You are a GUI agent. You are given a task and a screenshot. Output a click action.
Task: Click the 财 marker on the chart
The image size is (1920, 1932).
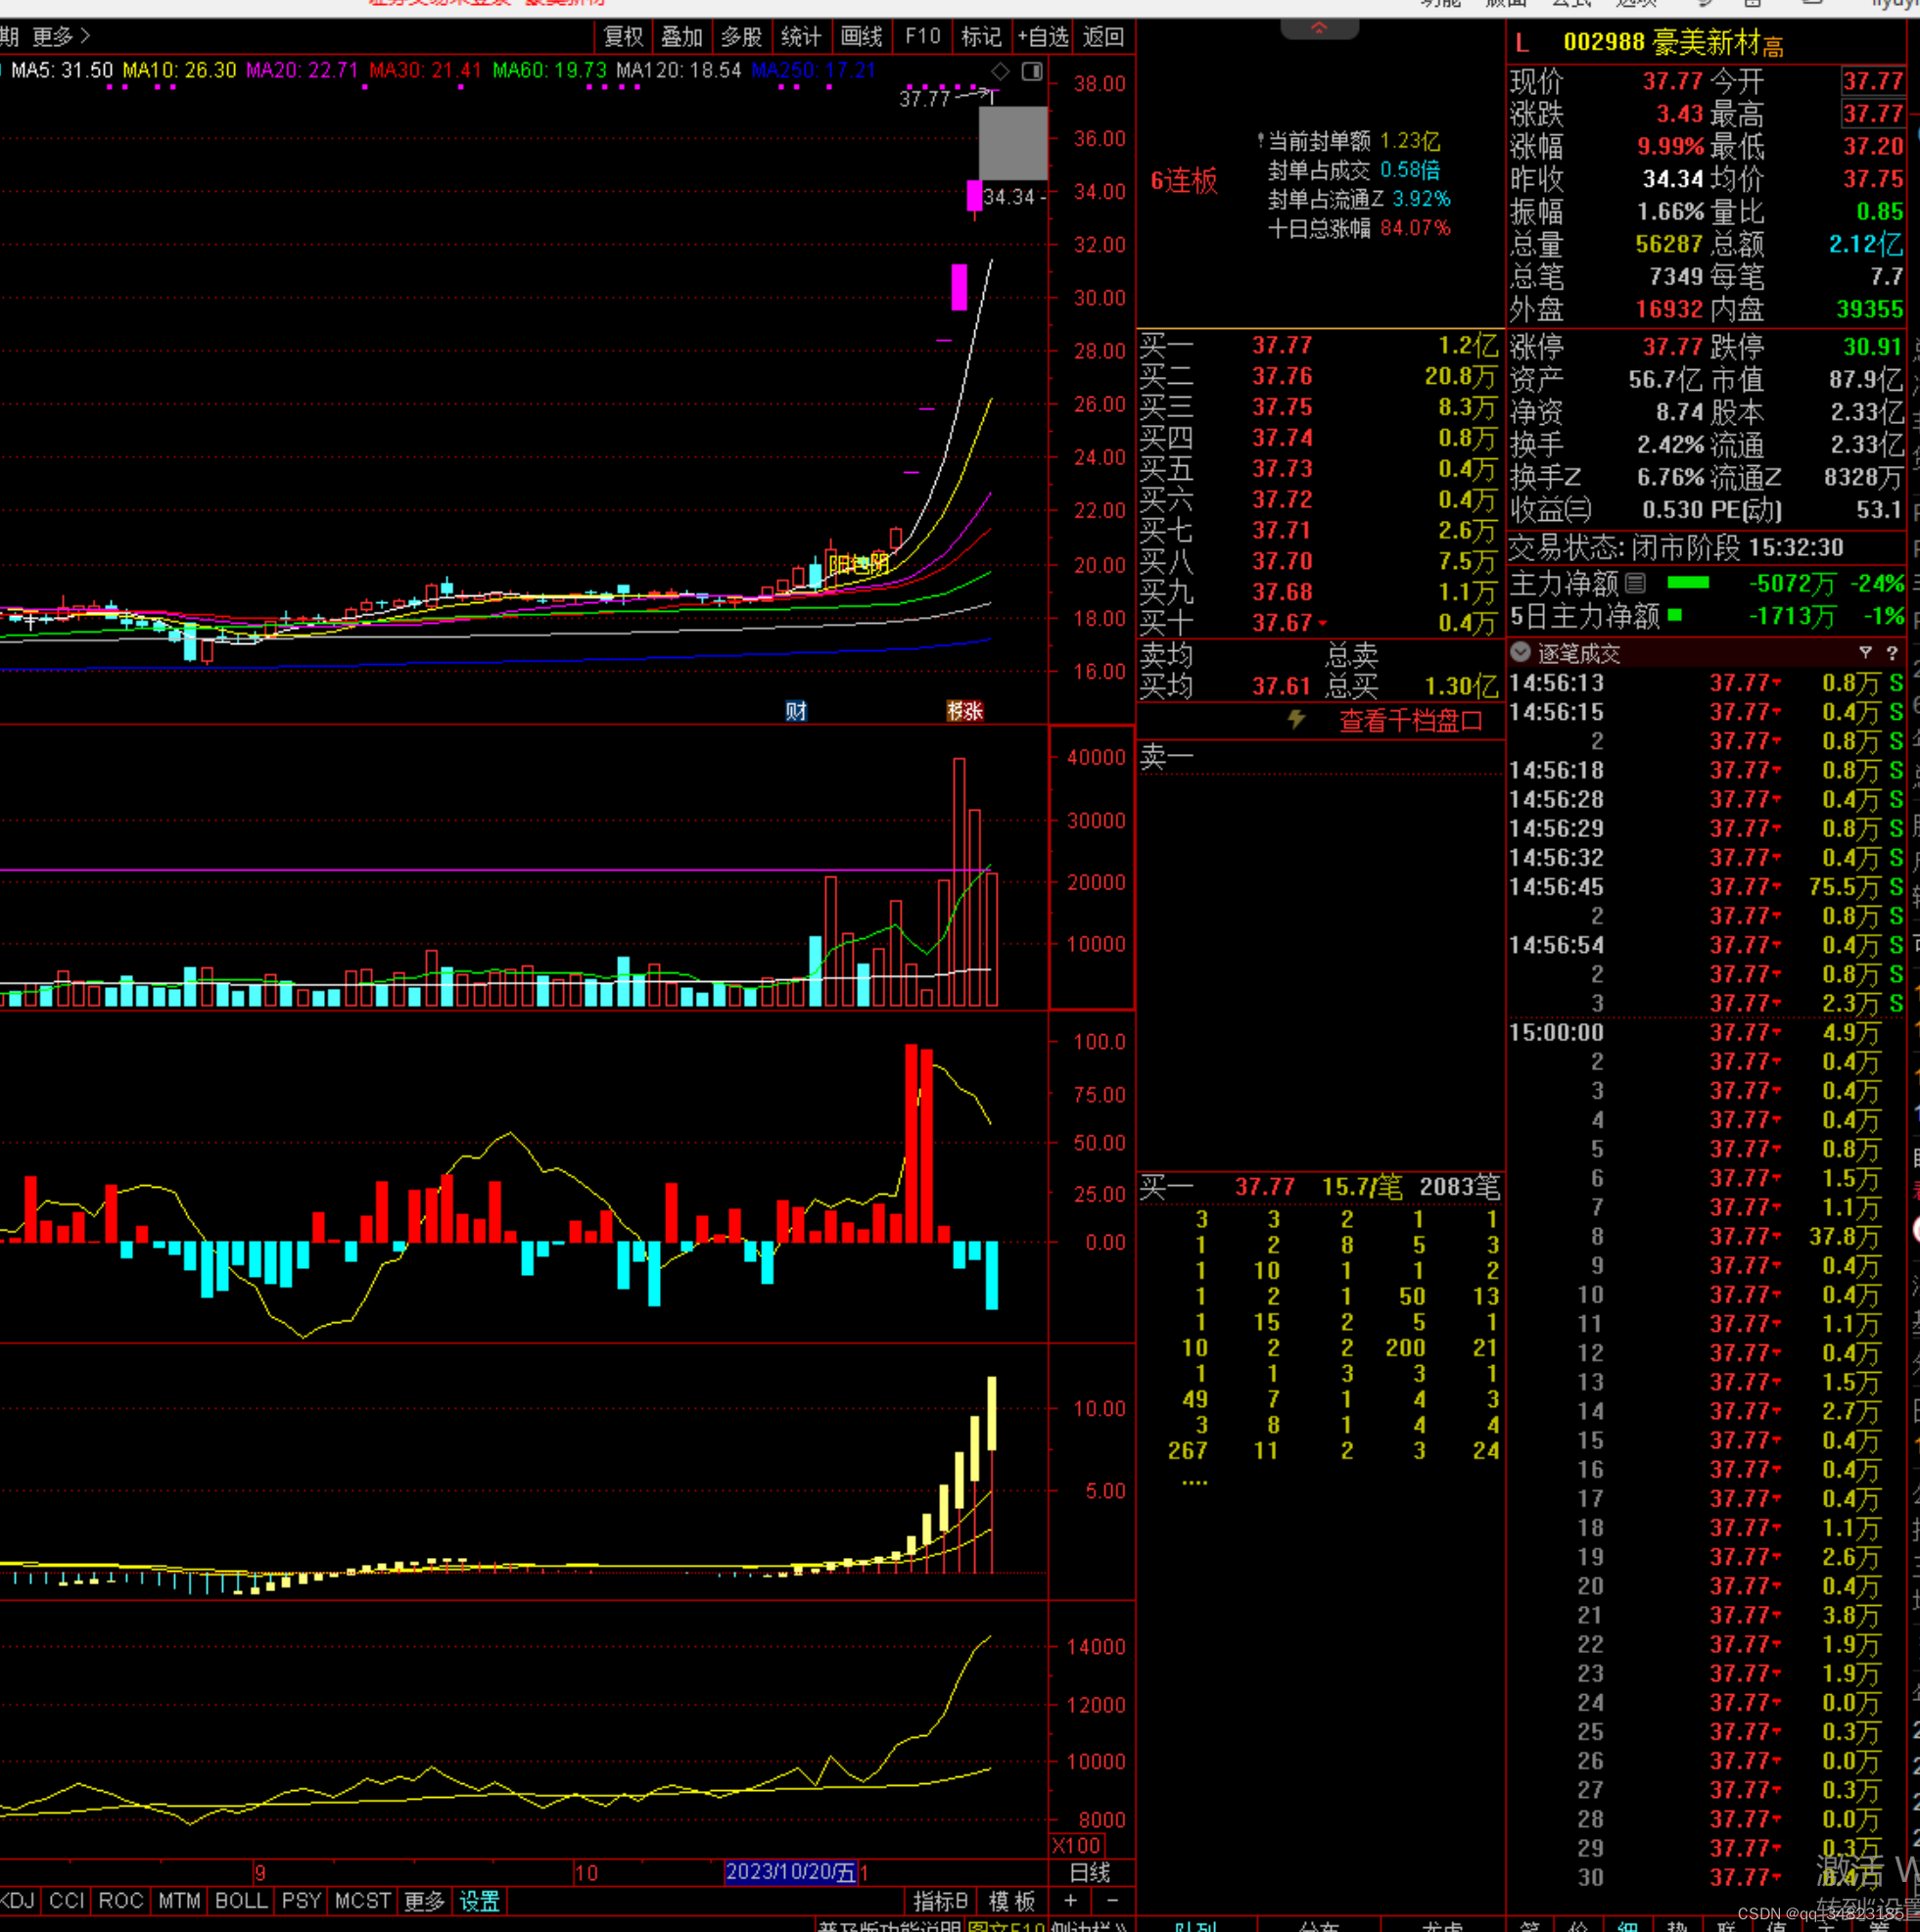point(796,711)
